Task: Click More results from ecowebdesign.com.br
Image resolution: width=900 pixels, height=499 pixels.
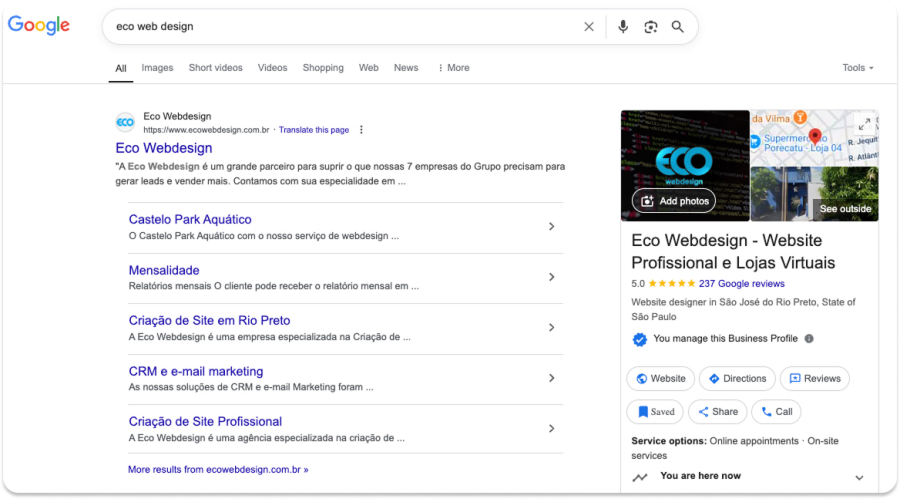Action: [218, 470]
